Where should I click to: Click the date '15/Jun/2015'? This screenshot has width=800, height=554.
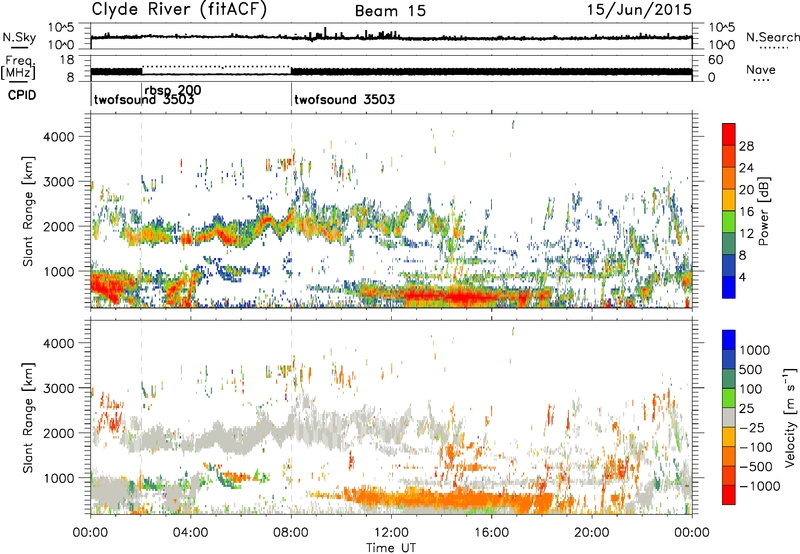click(639, 9)
